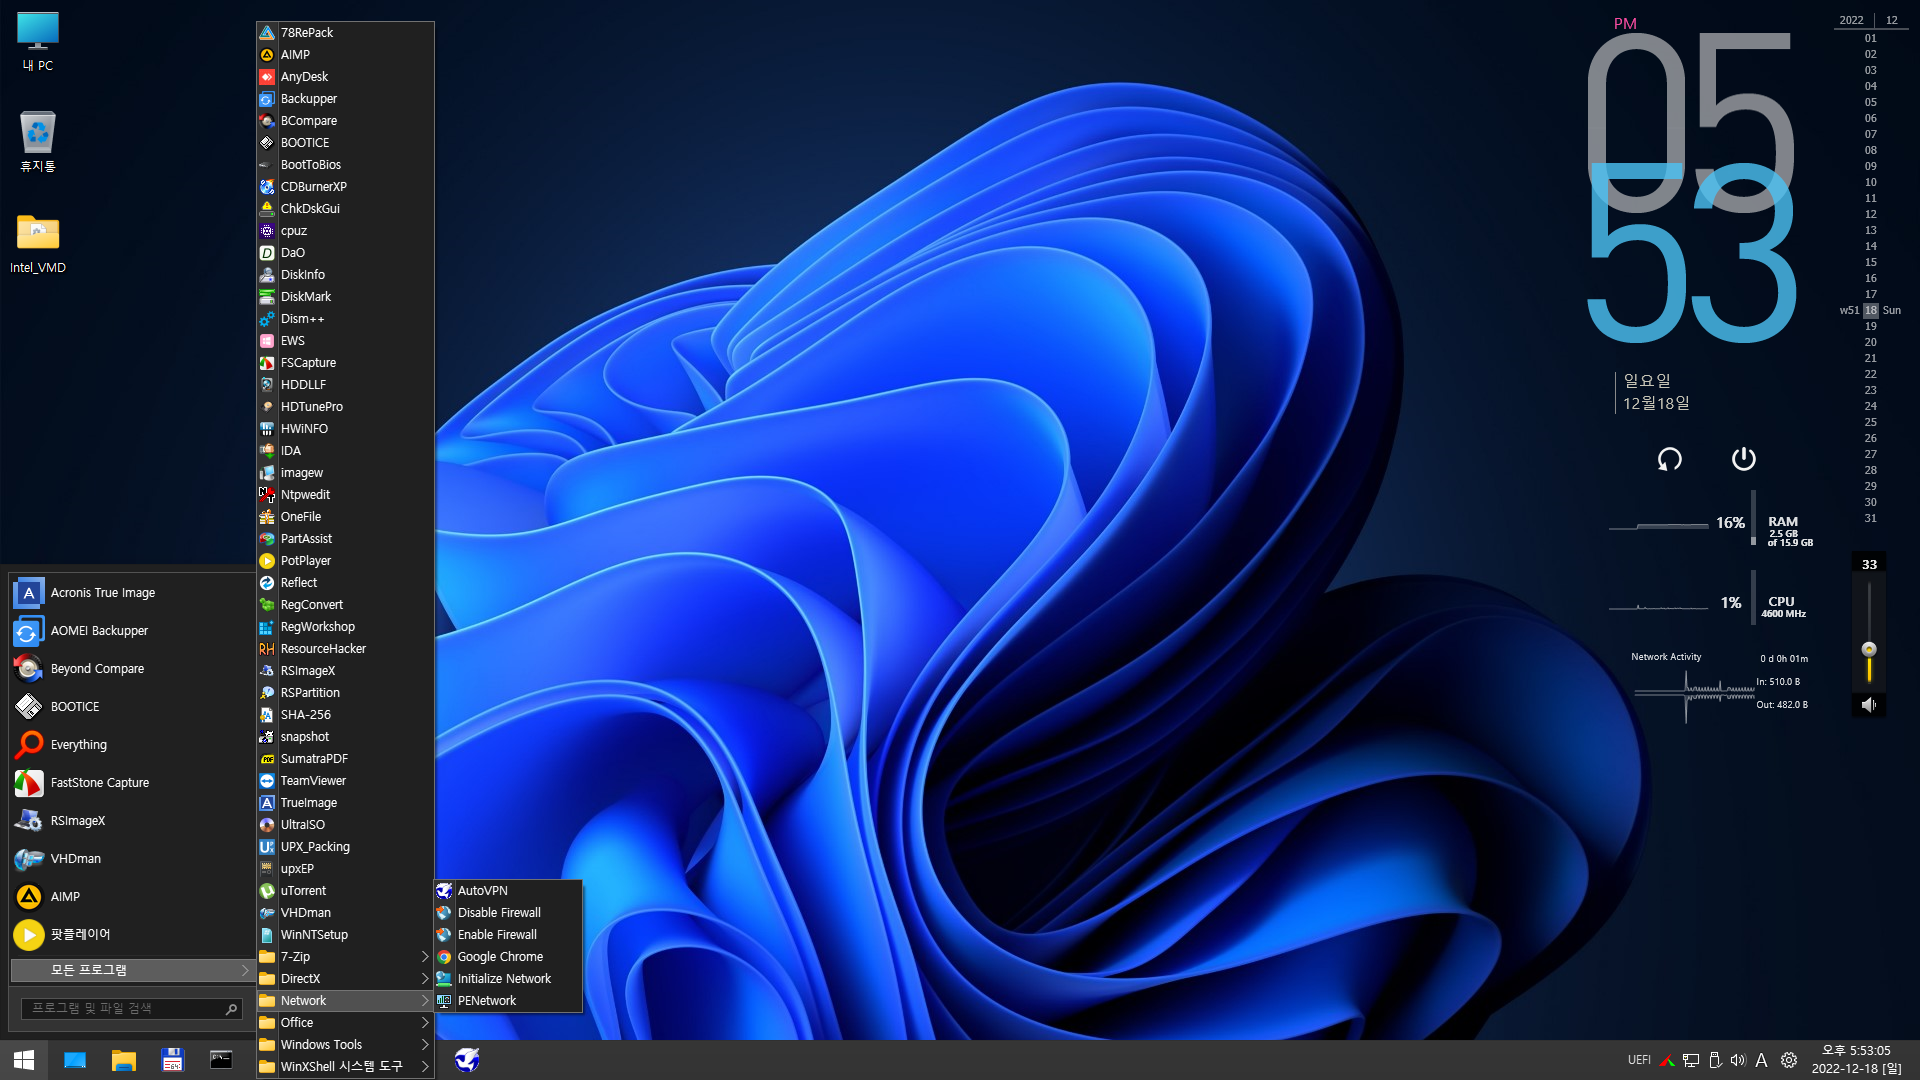Launch Acronis True Image from start menu
The width and height of the screenshot is (1920, 1080).
[x=130, y=593]
